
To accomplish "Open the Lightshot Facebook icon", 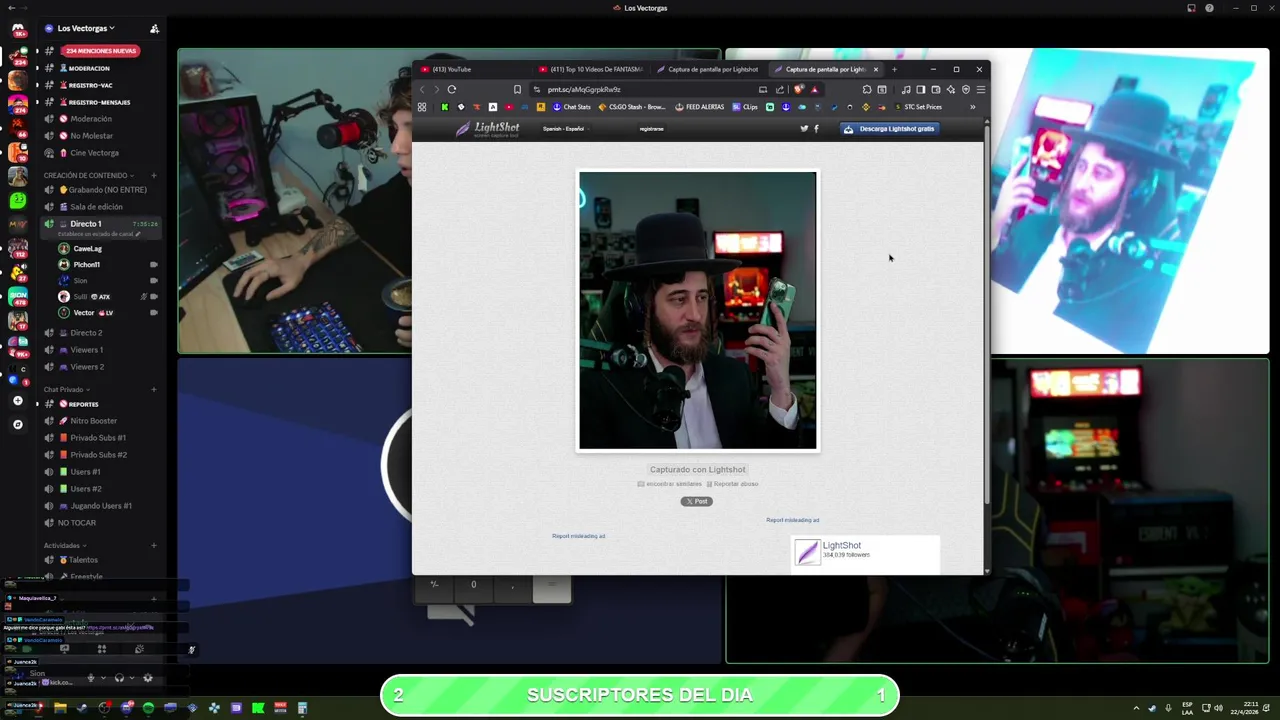I will click(x=816, y=128).
